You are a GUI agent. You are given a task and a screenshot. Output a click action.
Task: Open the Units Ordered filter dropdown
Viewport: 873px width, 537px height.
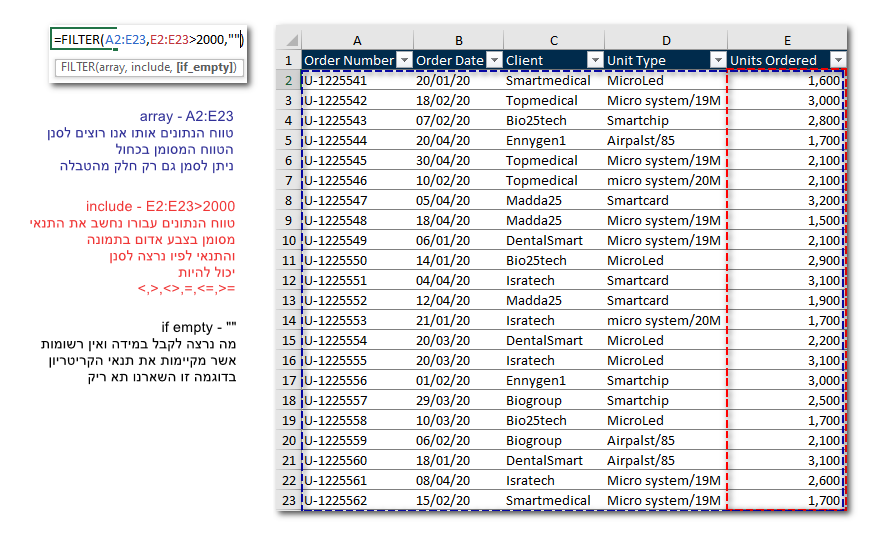coord(838,60)
